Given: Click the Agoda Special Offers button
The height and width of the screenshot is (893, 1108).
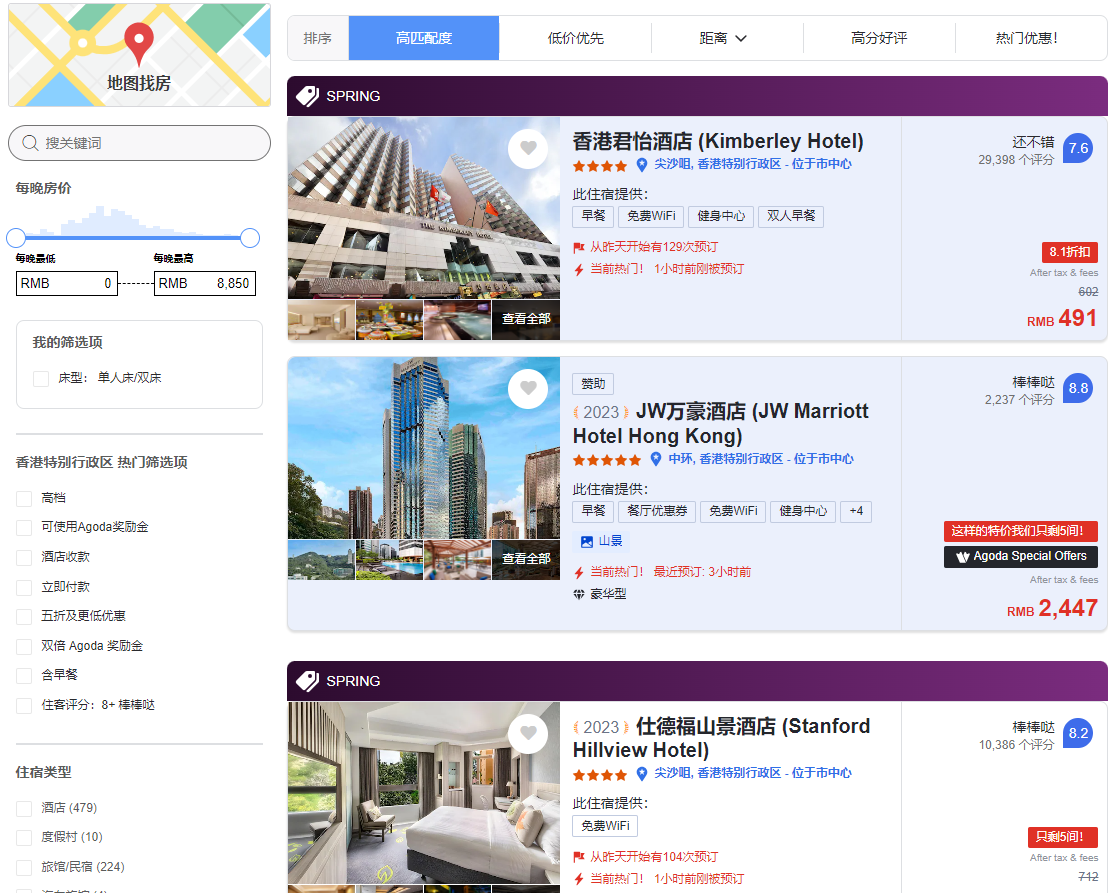Looking at the screenshot, I should pos(1020,556).
